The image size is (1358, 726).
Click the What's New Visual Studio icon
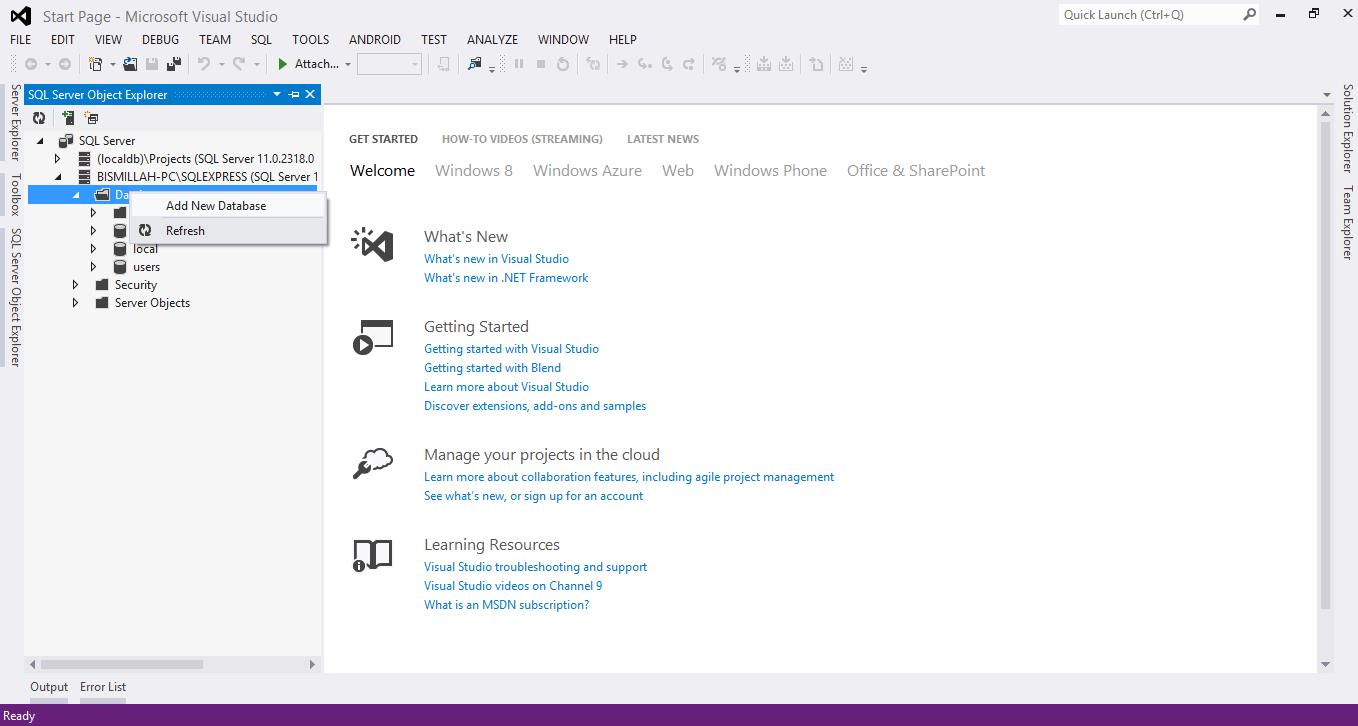[373, 244]
